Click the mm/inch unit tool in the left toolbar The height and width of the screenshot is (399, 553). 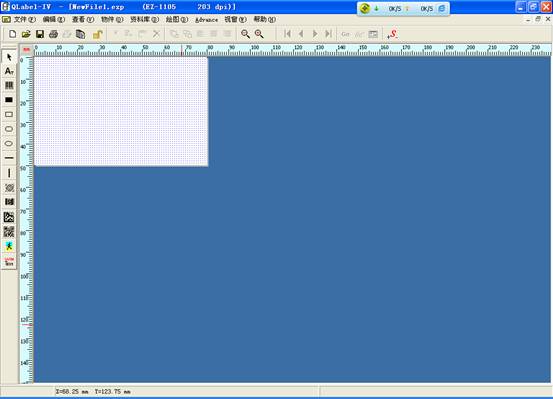pyautogui.click(x=9, y=261)
